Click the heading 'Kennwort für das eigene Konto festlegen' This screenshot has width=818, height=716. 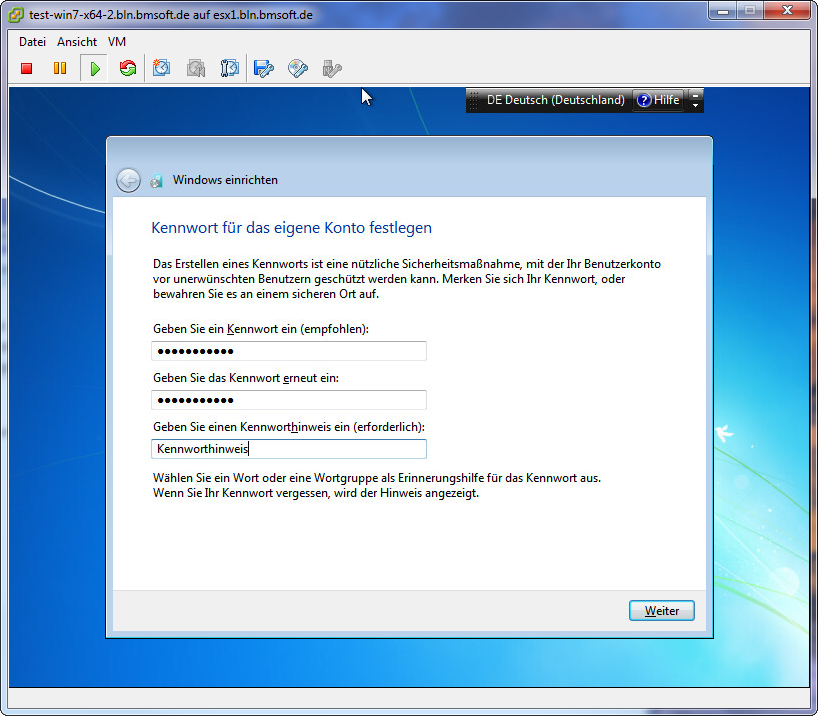click(x=292, y=228)
